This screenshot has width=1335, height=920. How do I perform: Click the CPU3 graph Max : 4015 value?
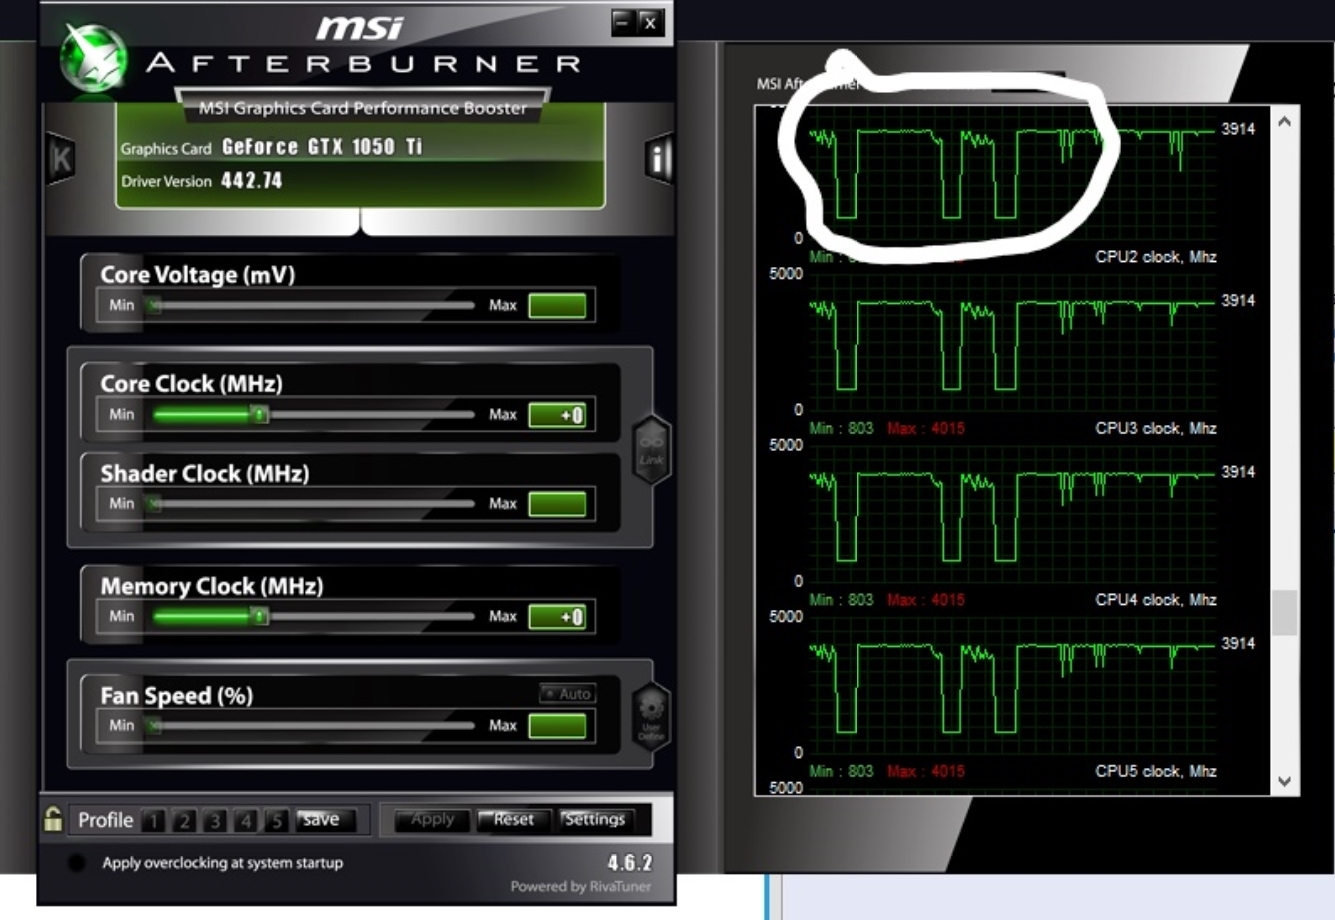[x=926, y=428]
